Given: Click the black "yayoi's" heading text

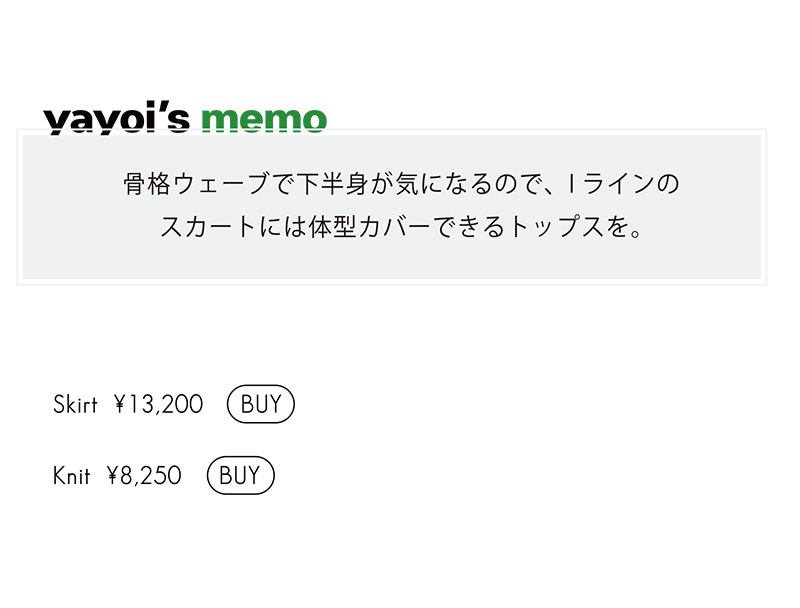Looking at the screenshot, I should pos(117,120).
